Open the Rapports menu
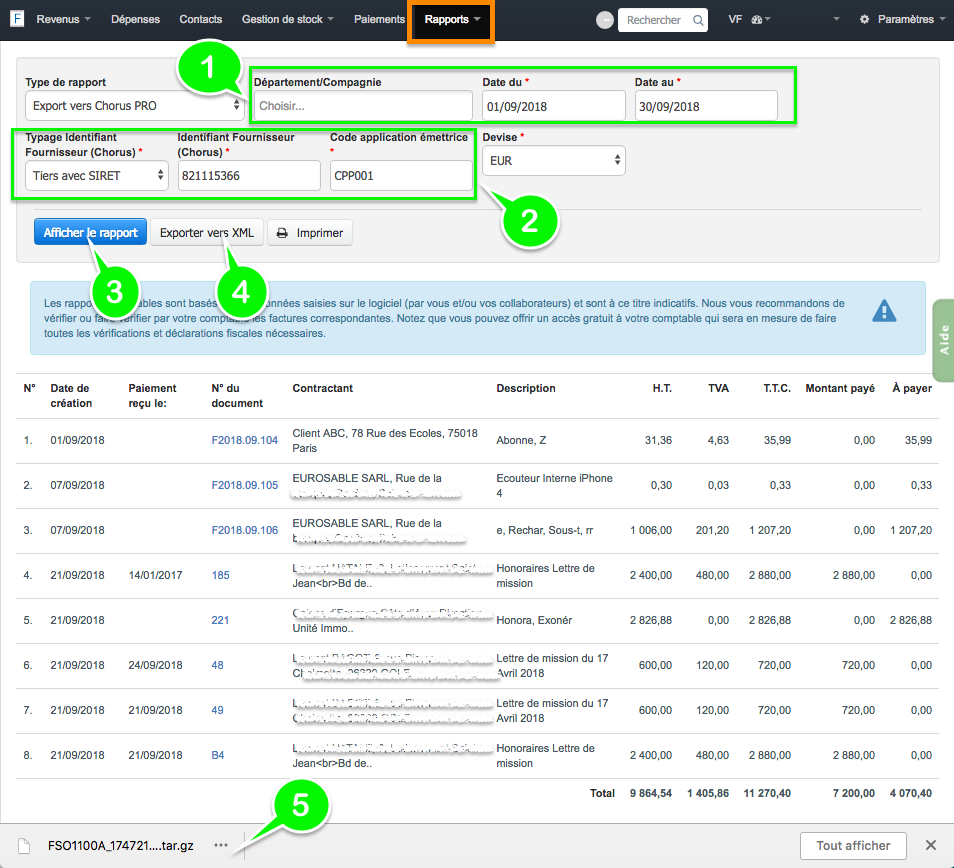The width and height of the screenshot is (954, 868). coord(451,20)
